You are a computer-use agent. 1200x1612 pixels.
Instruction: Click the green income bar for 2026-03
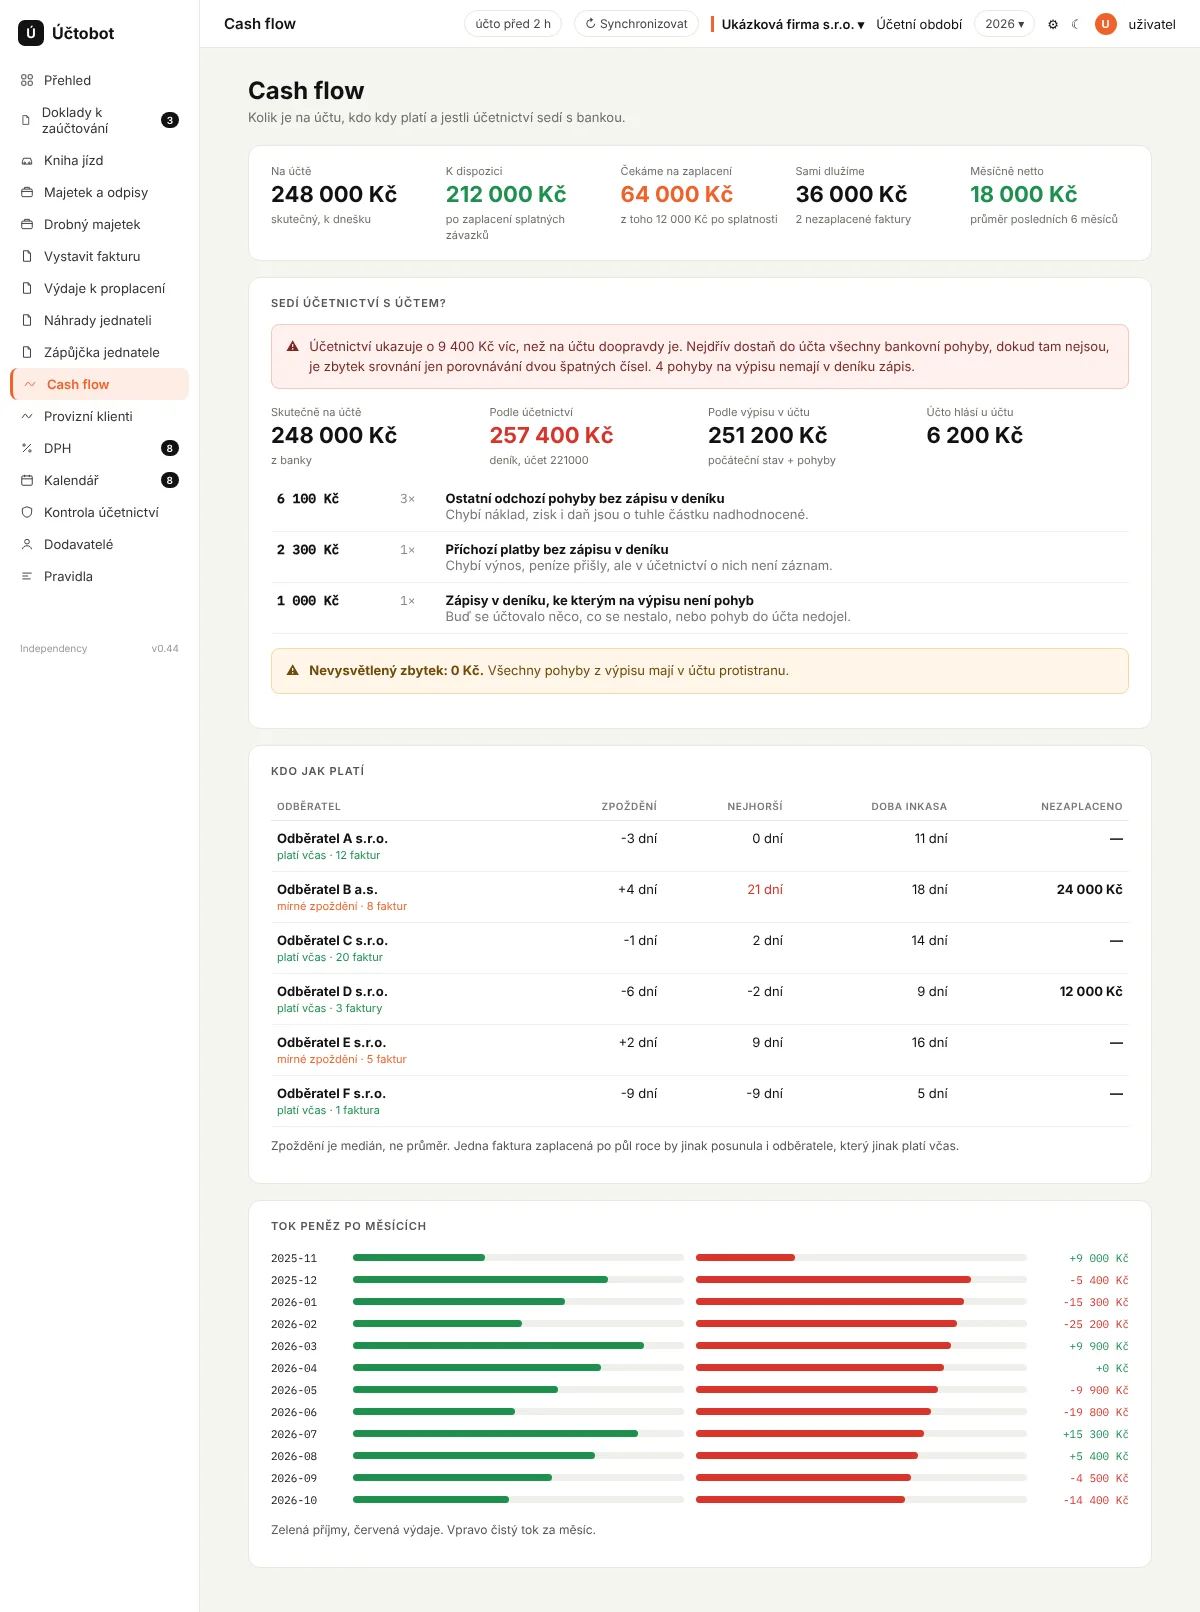pyautogui.click(x=498, y=1346)
